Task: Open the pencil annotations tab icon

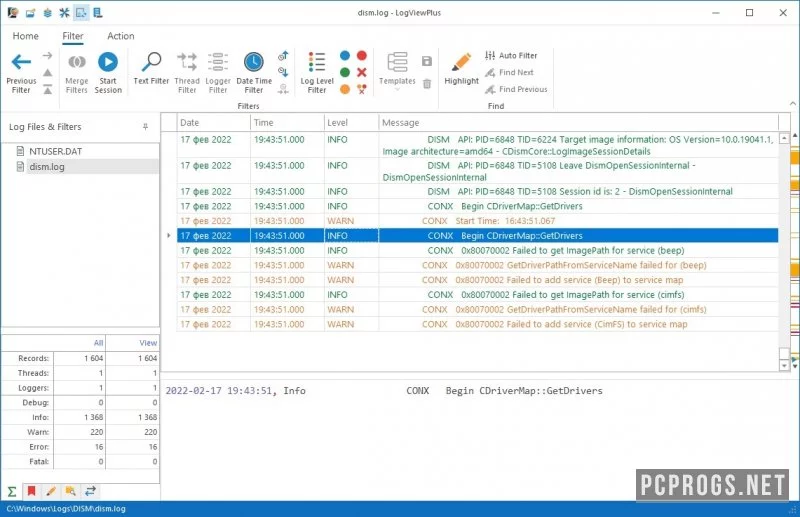Action: click(x=51, y=491)
